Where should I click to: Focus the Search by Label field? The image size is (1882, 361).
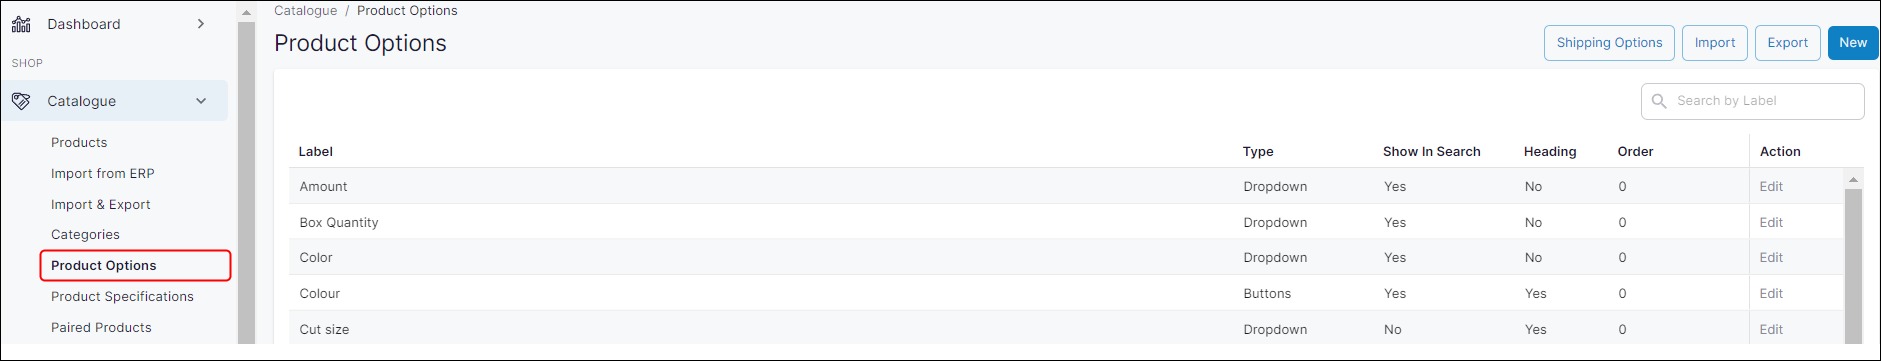[x=1752, y=101]
